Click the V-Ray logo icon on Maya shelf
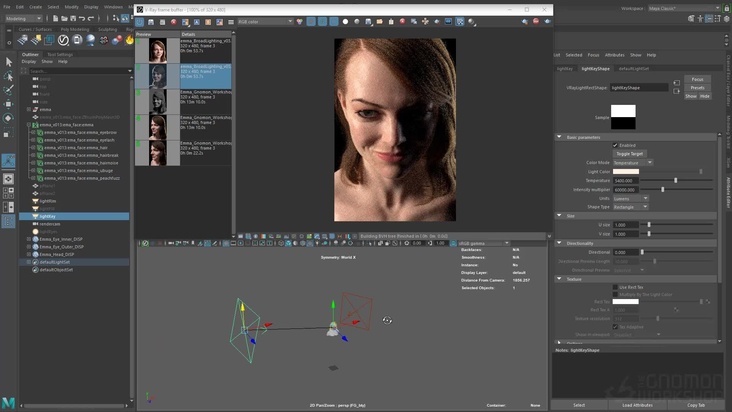This screenshot has width=732, height=412. pos(63,41)
